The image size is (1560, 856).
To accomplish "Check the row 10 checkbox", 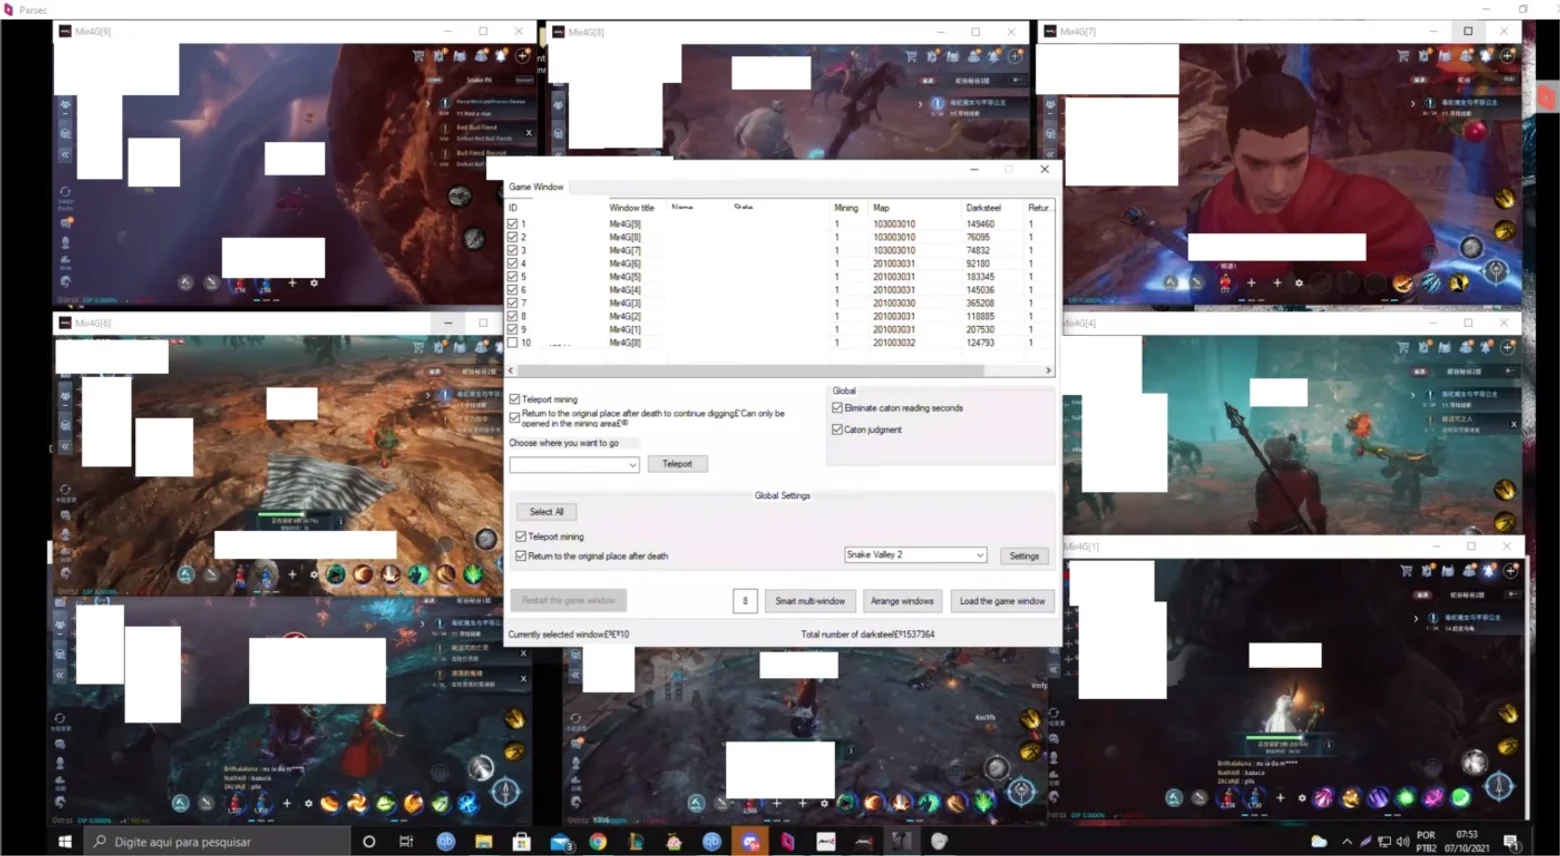I will coord(513,342).
